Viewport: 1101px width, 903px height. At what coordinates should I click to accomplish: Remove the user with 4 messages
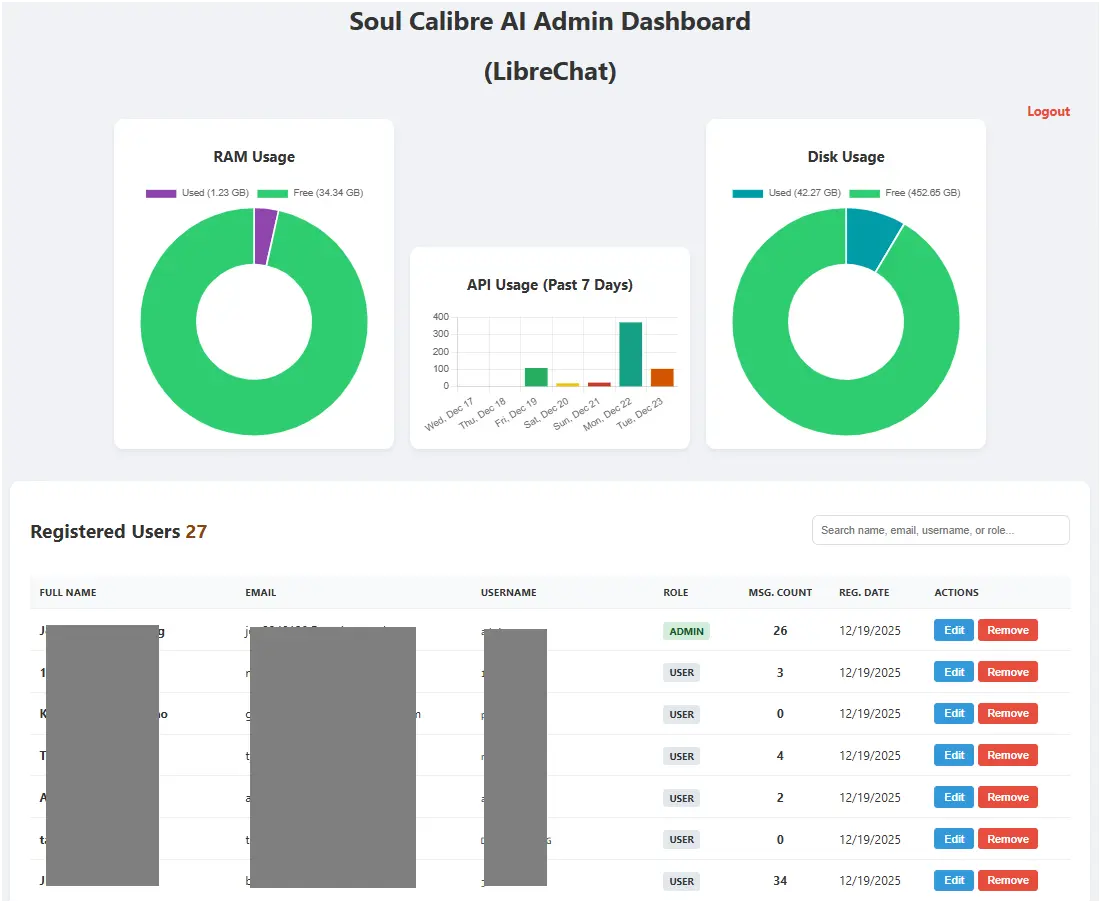pyautogui.click(x=1008, y=755)
